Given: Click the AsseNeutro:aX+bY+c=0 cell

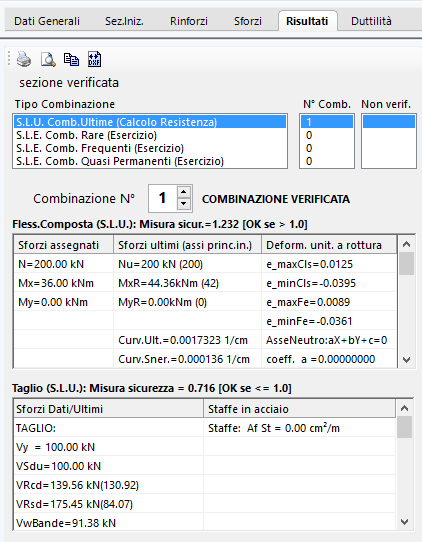Looking at the screenshot, I should (x=329, y=340).
